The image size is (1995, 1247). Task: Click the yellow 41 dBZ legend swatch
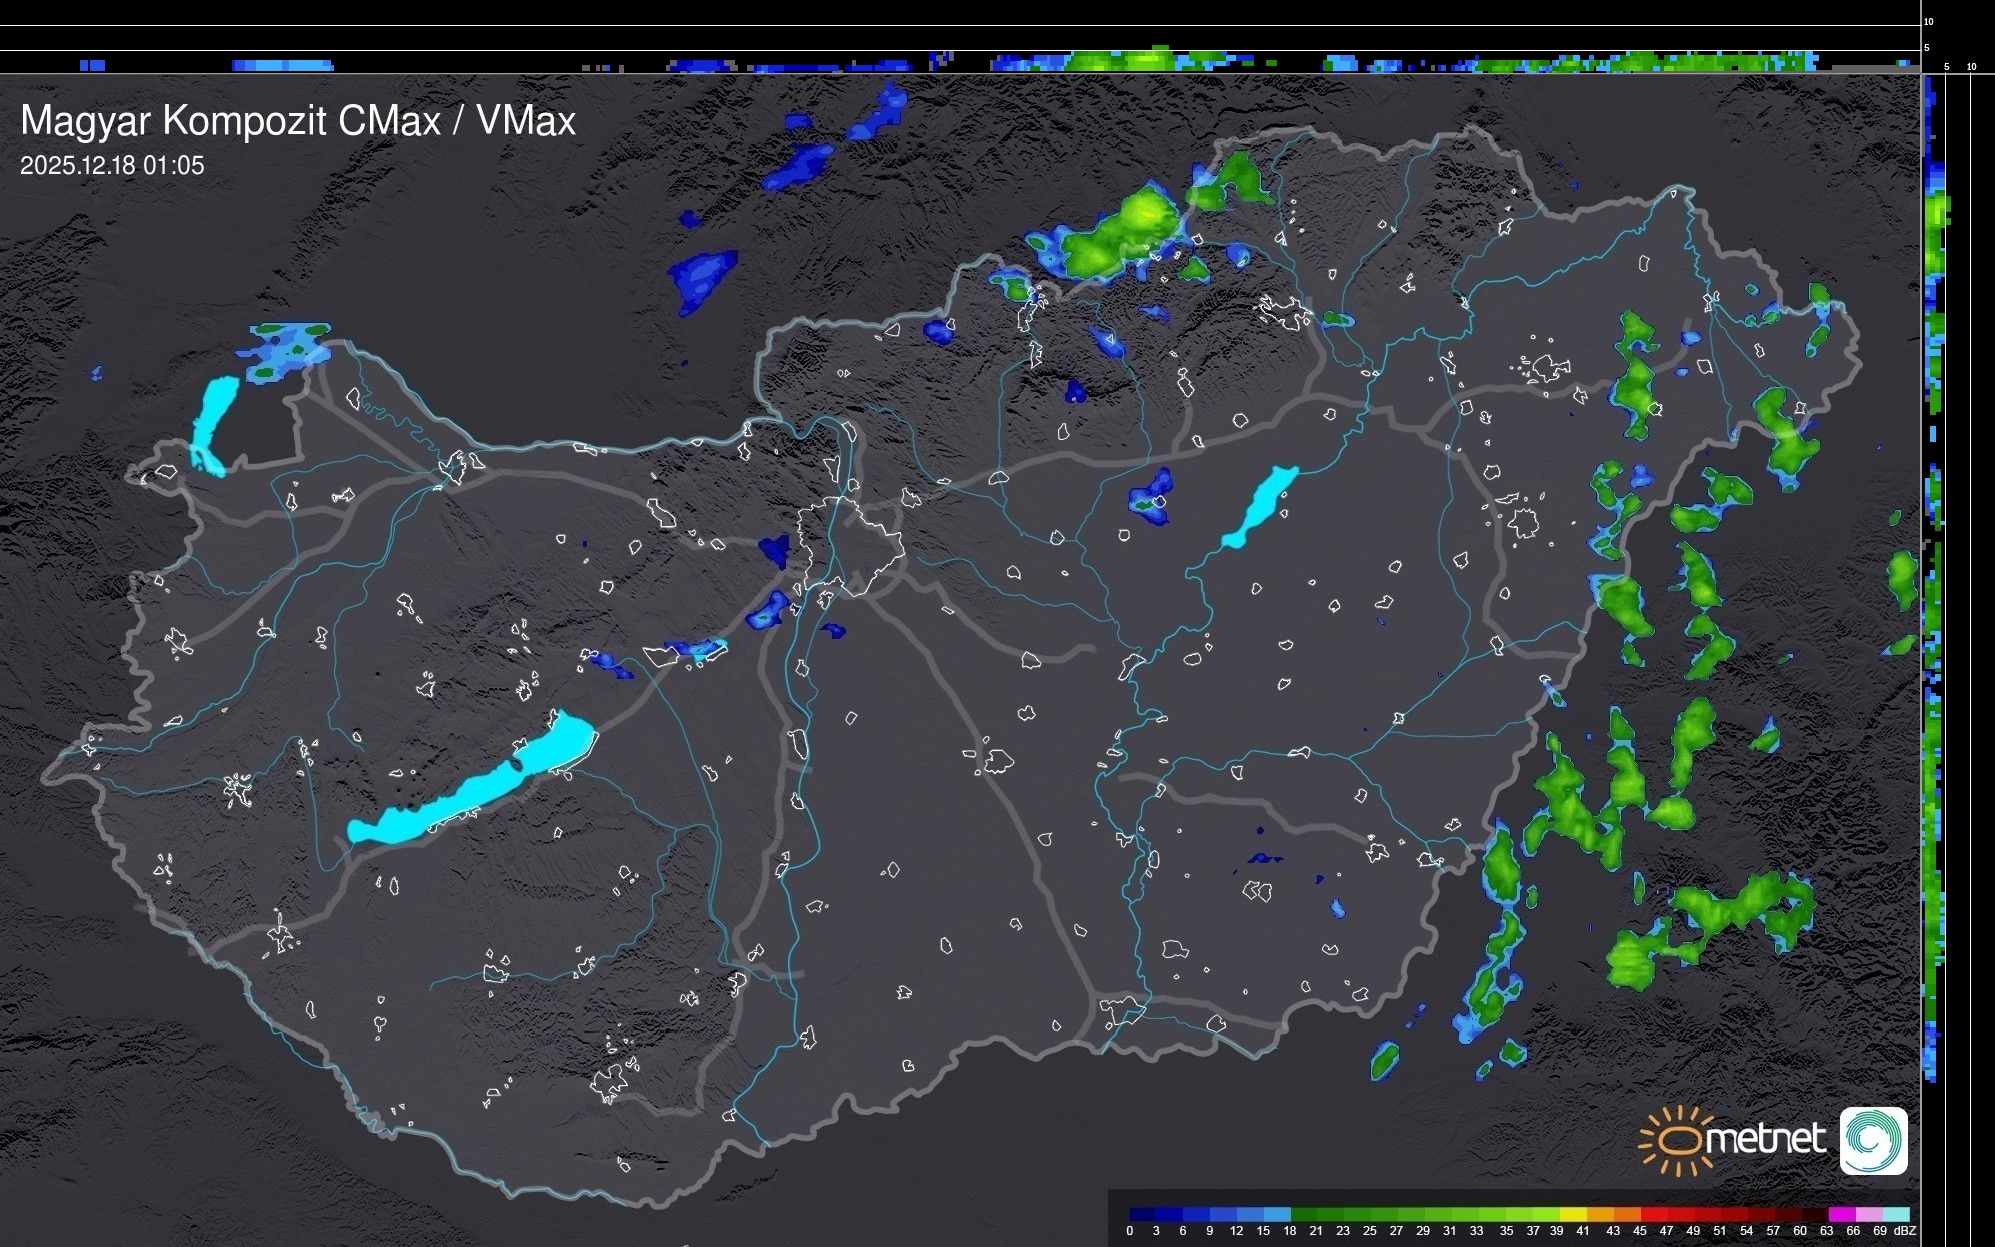click(1574, 1214)
